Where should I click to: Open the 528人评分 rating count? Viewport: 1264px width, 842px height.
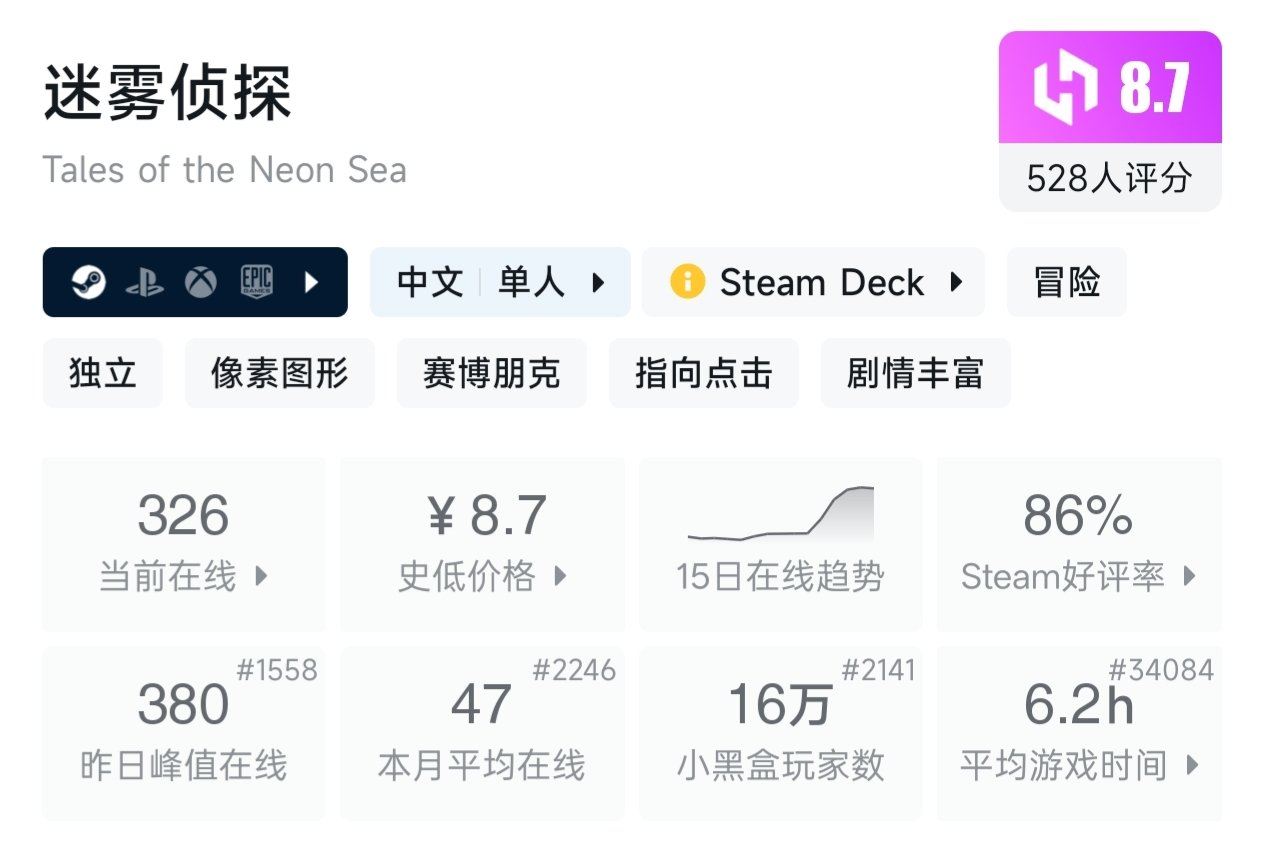[x=1109, y=179]
